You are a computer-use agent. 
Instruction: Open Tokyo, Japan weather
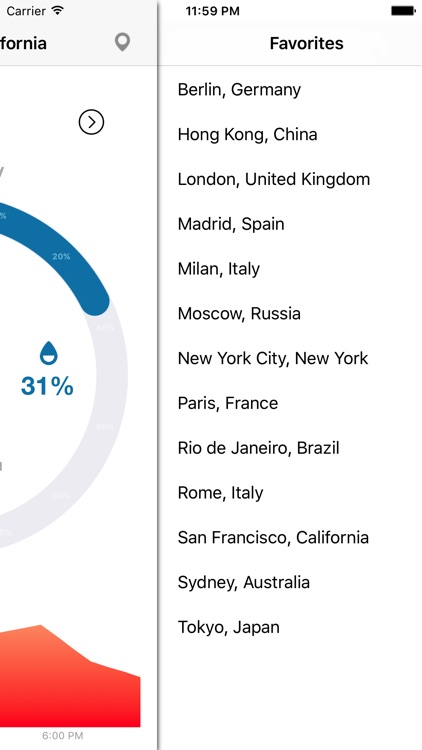(x=290, y=627)
